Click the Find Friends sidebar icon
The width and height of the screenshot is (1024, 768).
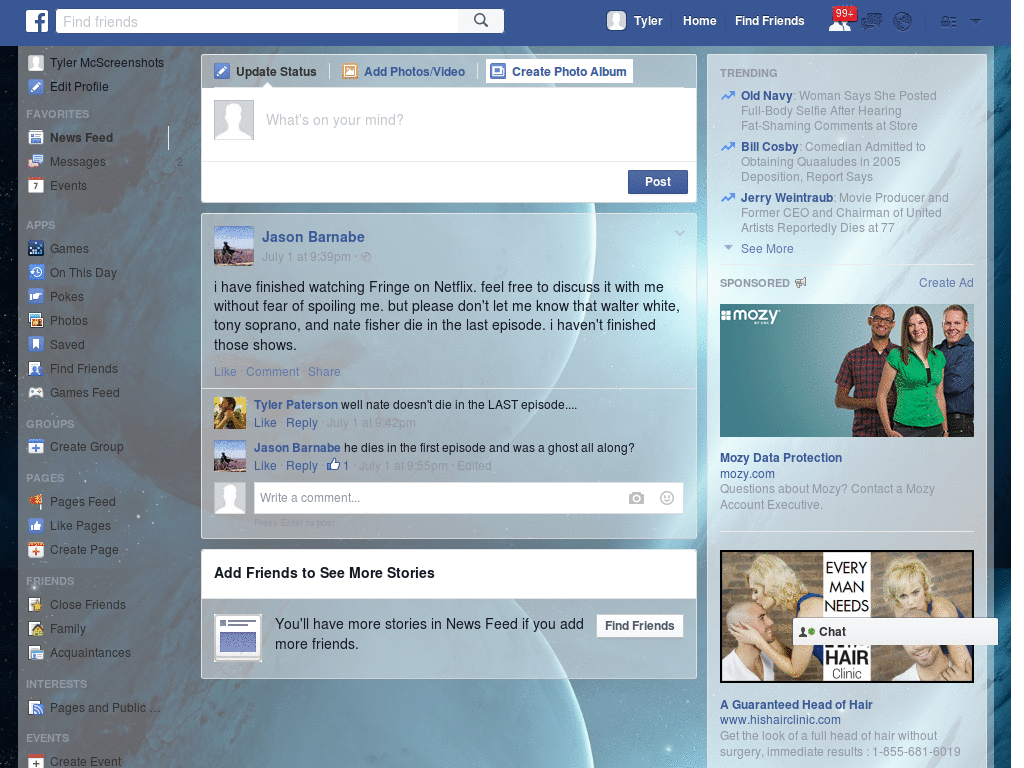click(36, 368)
